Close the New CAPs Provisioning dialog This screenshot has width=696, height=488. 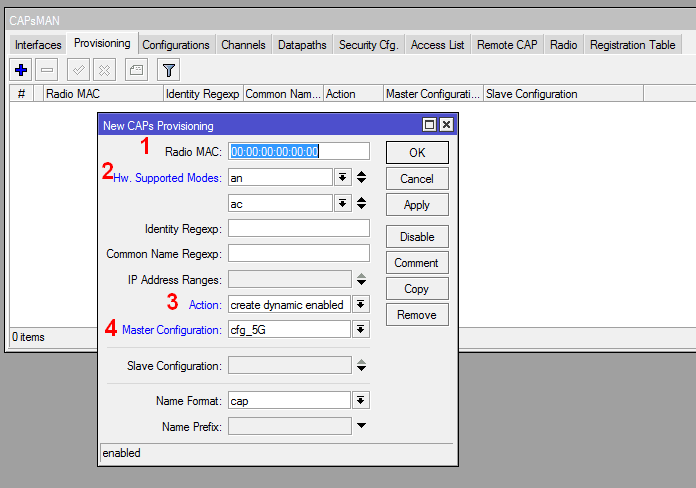tap(446, 125)
